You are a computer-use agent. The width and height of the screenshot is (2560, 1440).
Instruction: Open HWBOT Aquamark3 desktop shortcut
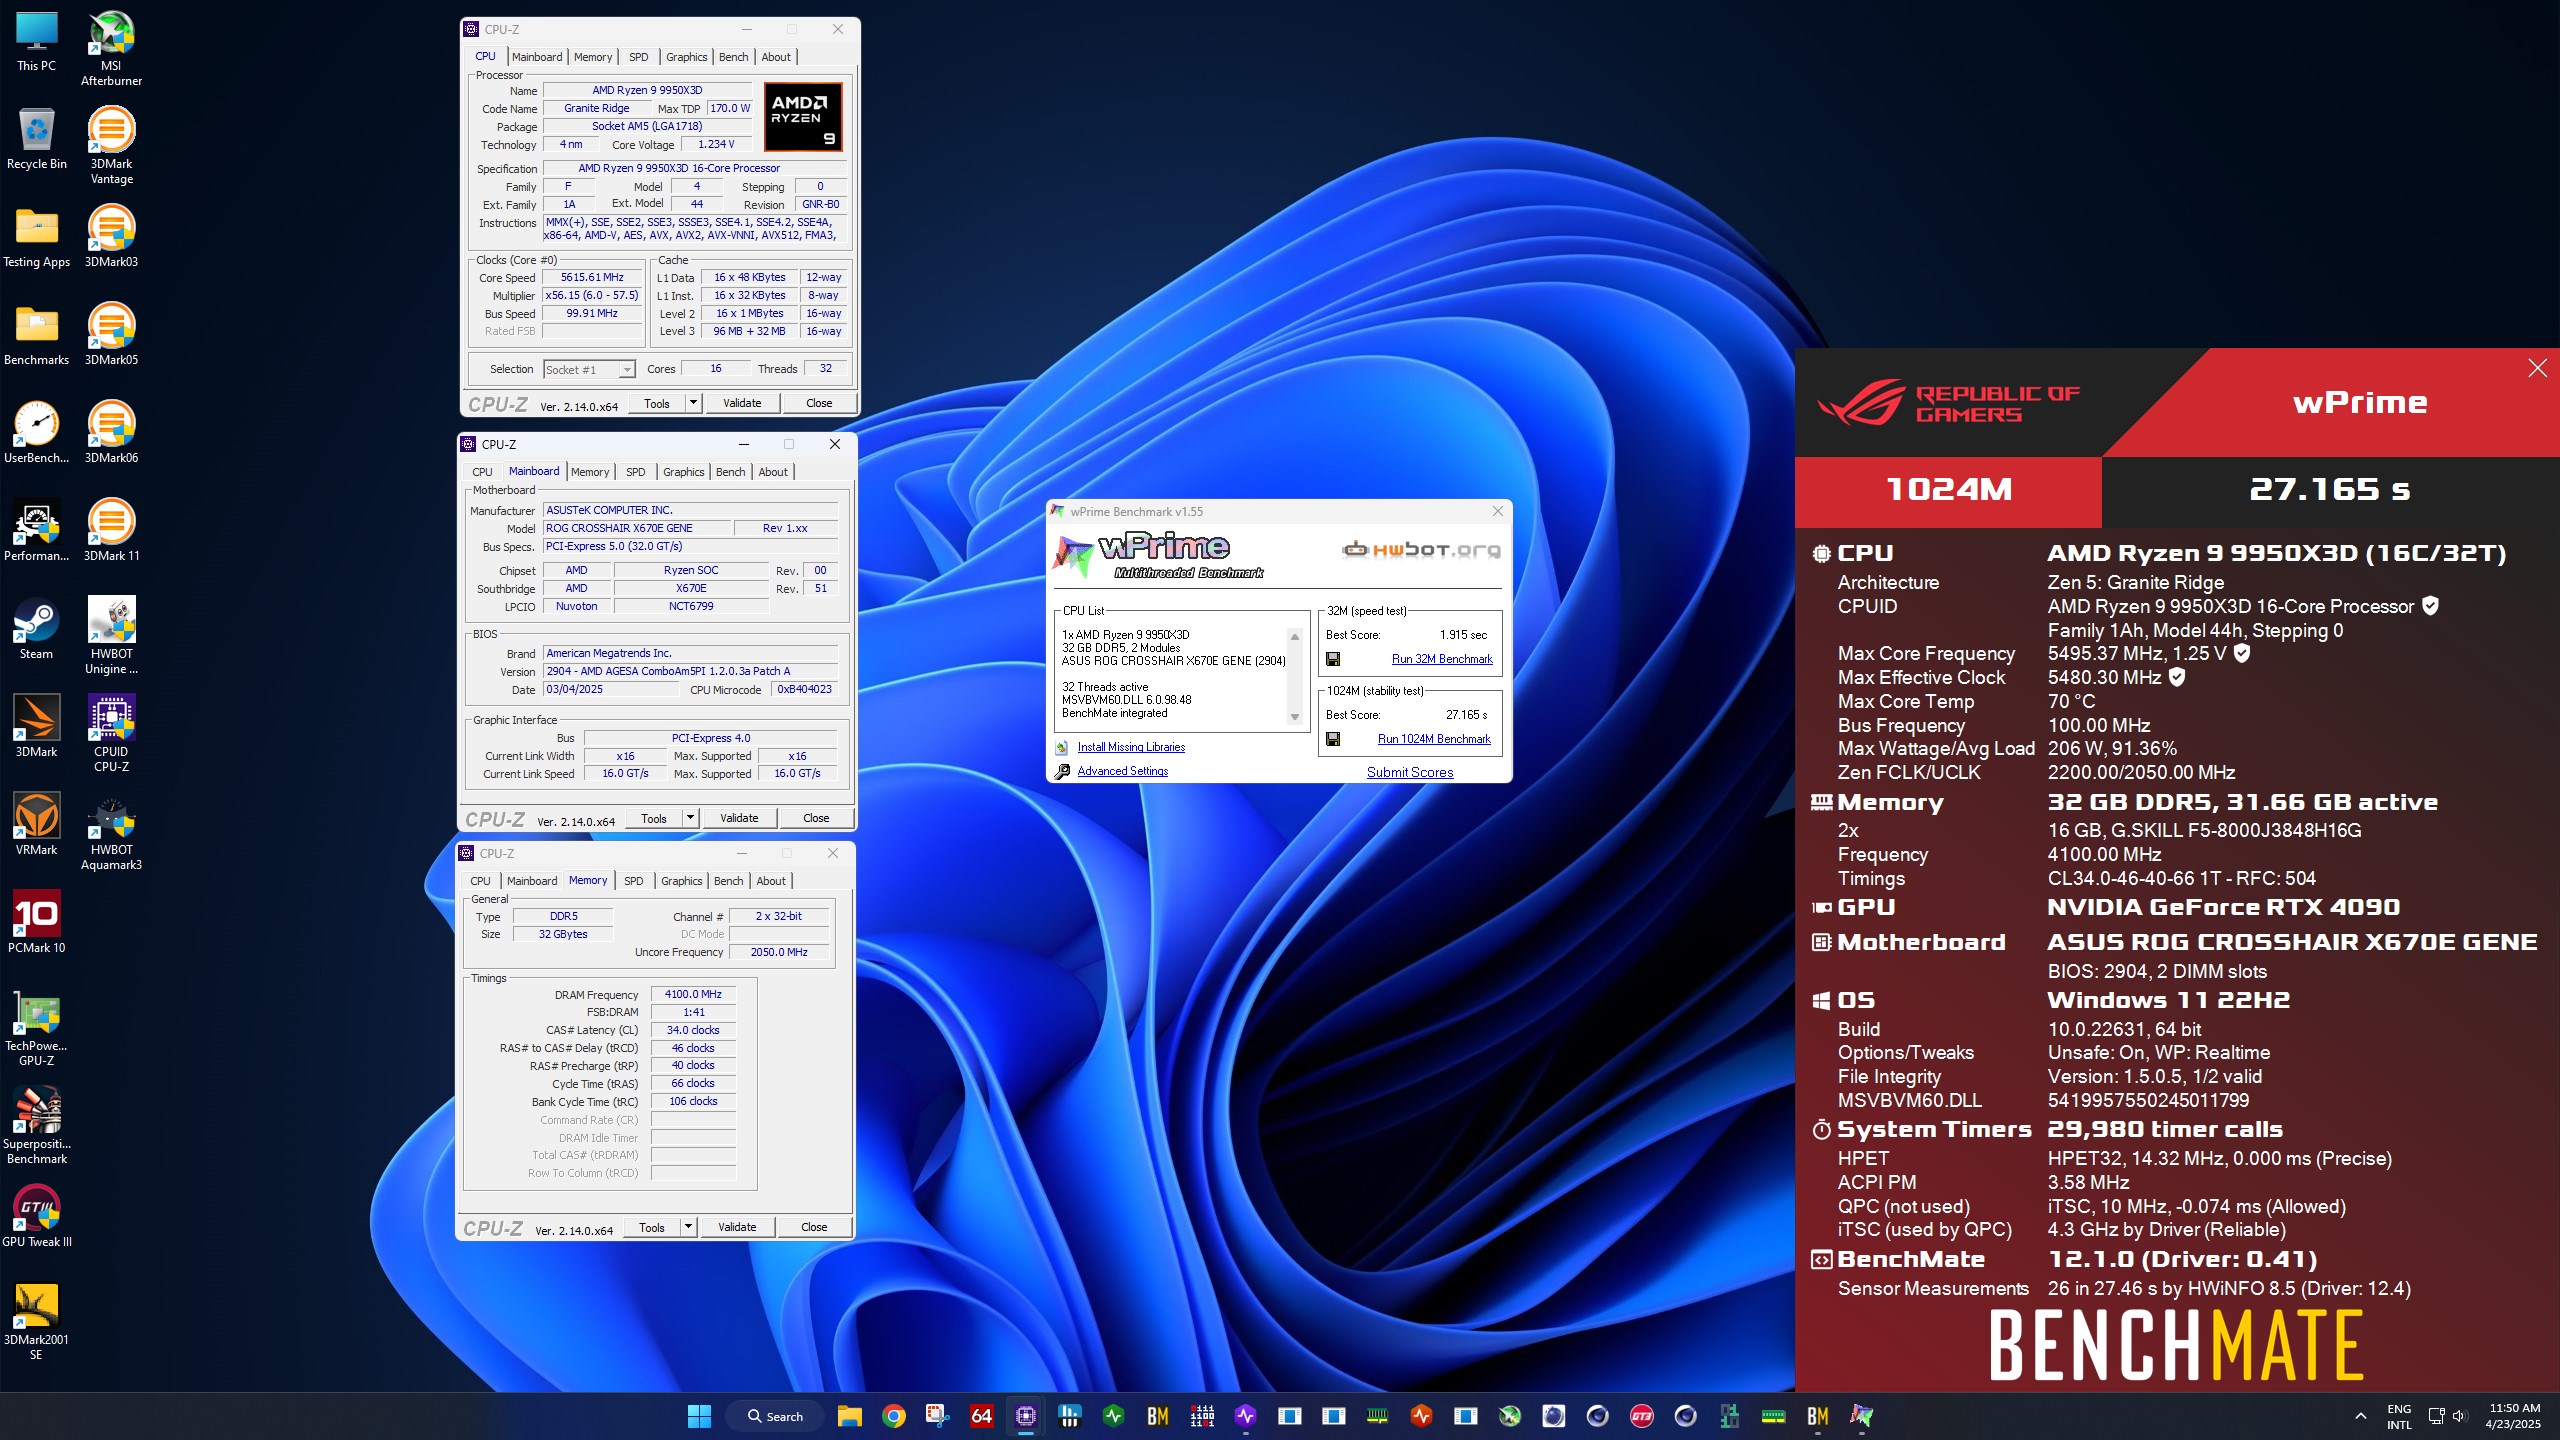111,832
